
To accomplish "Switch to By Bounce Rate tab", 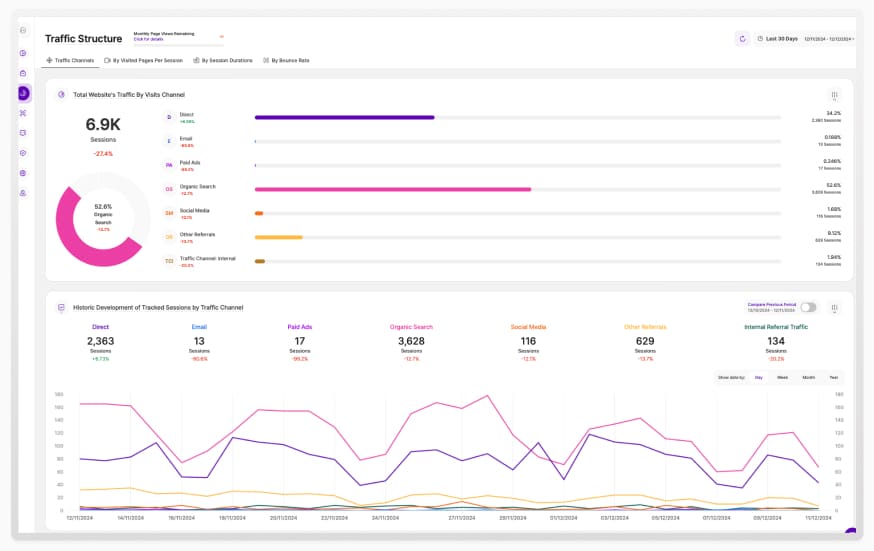I will [286, 60].
